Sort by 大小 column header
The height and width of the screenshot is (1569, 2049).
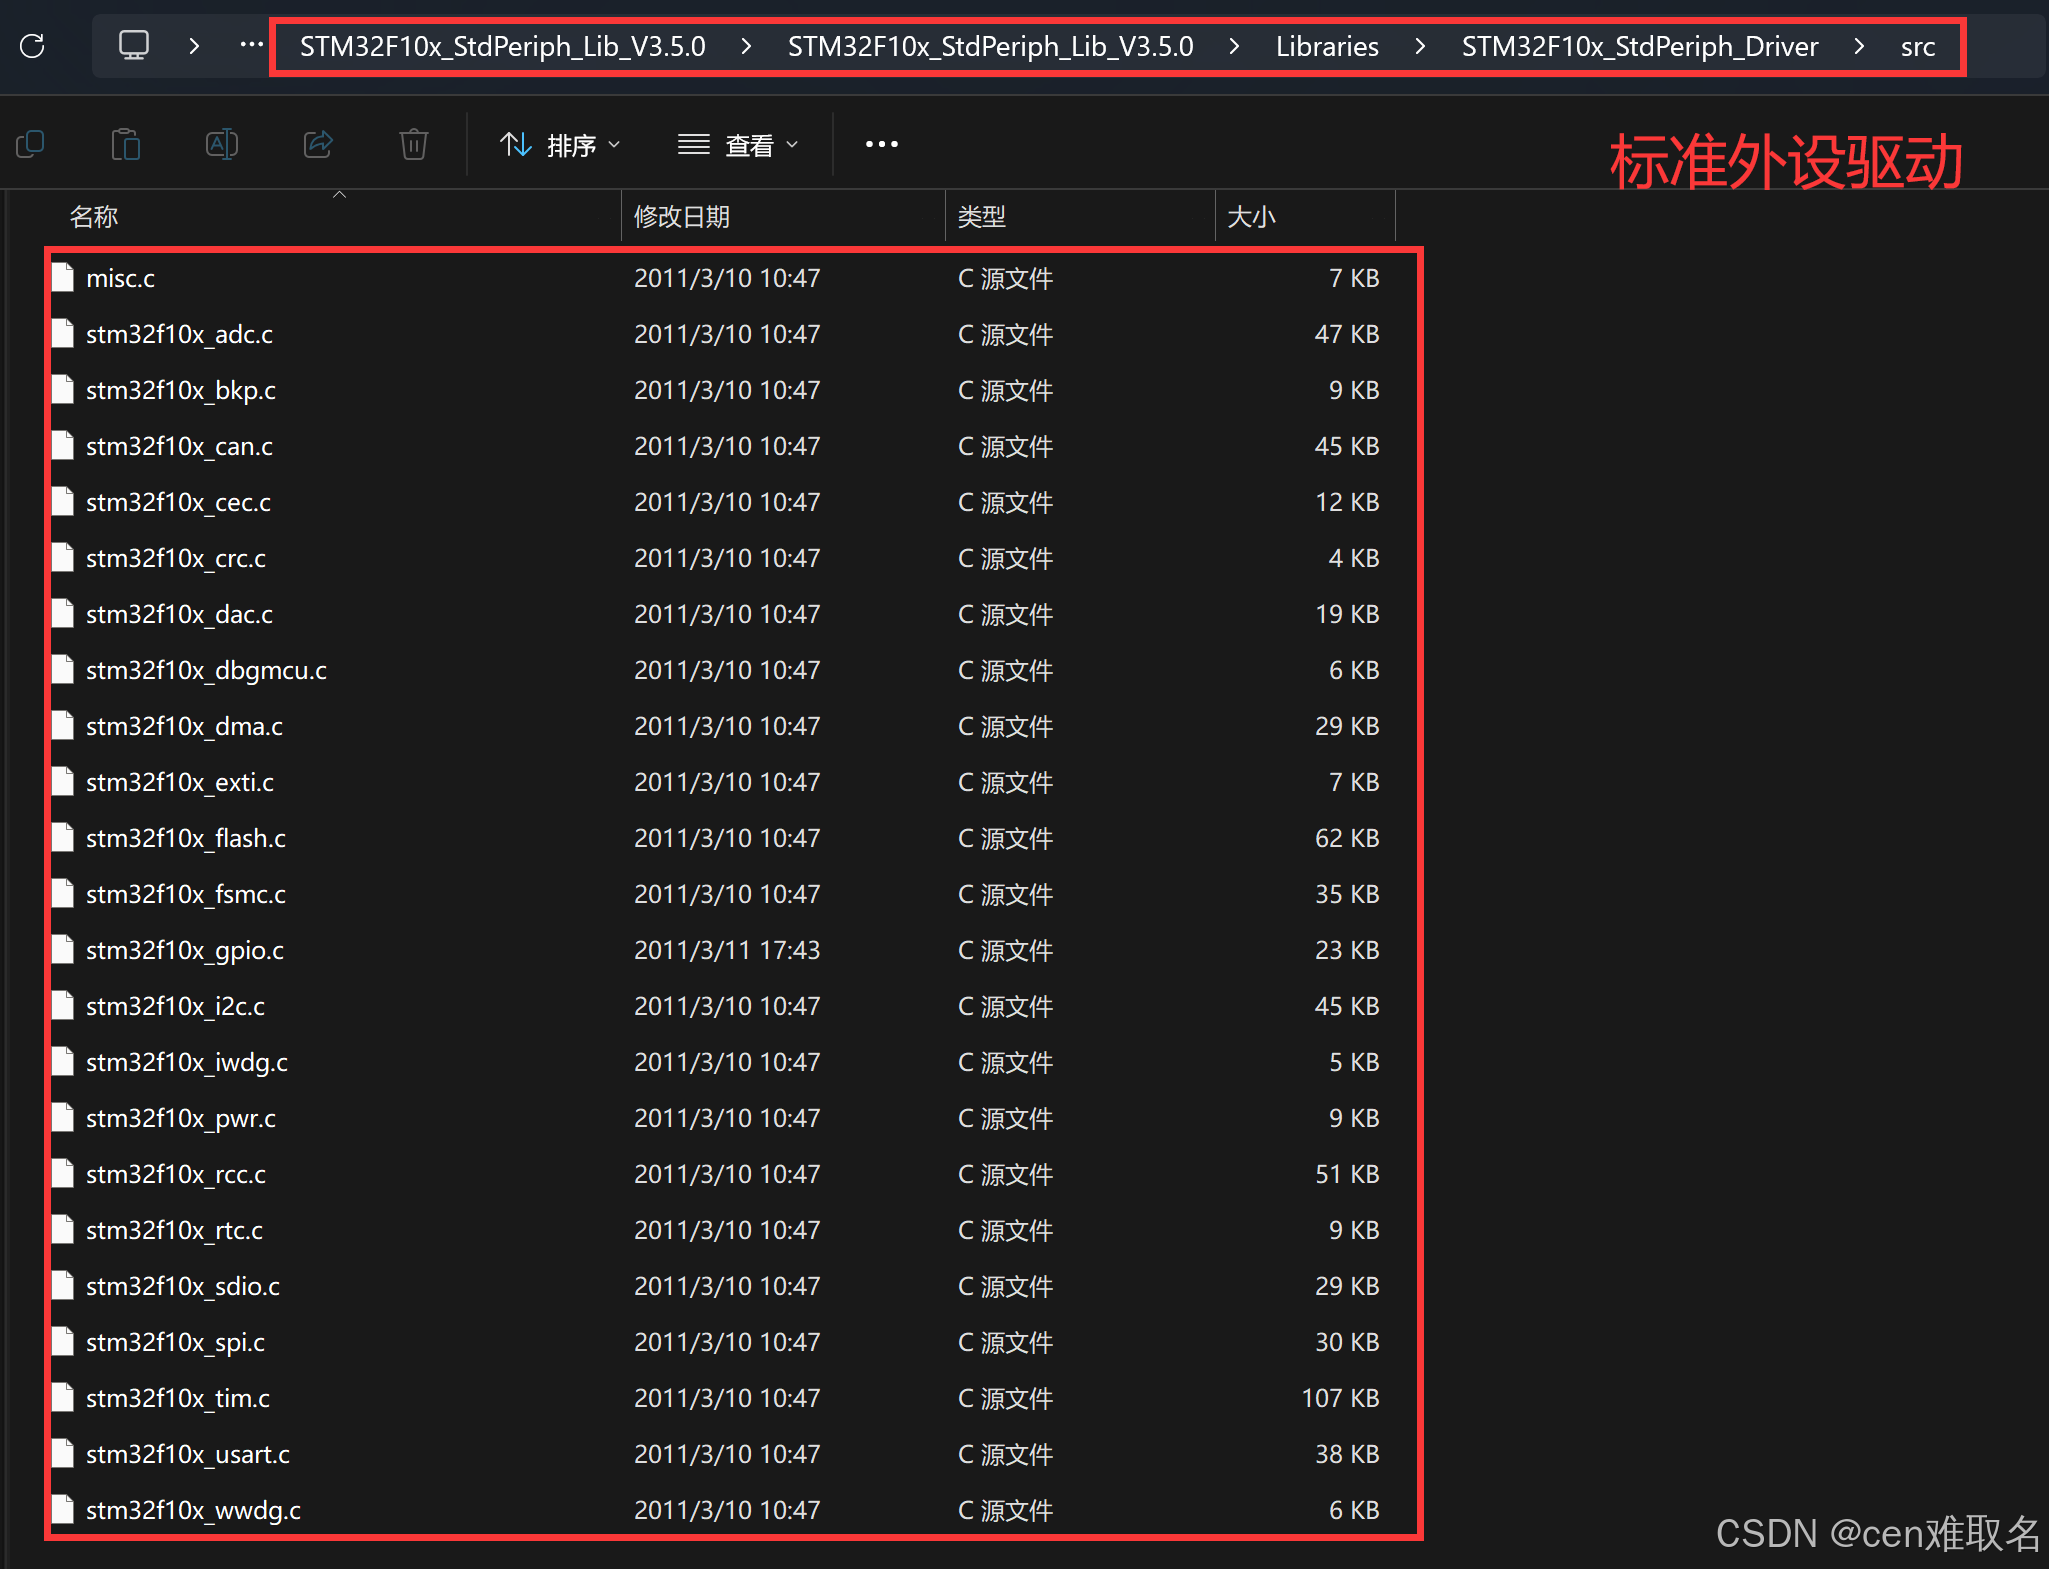tap(1251, 217)
